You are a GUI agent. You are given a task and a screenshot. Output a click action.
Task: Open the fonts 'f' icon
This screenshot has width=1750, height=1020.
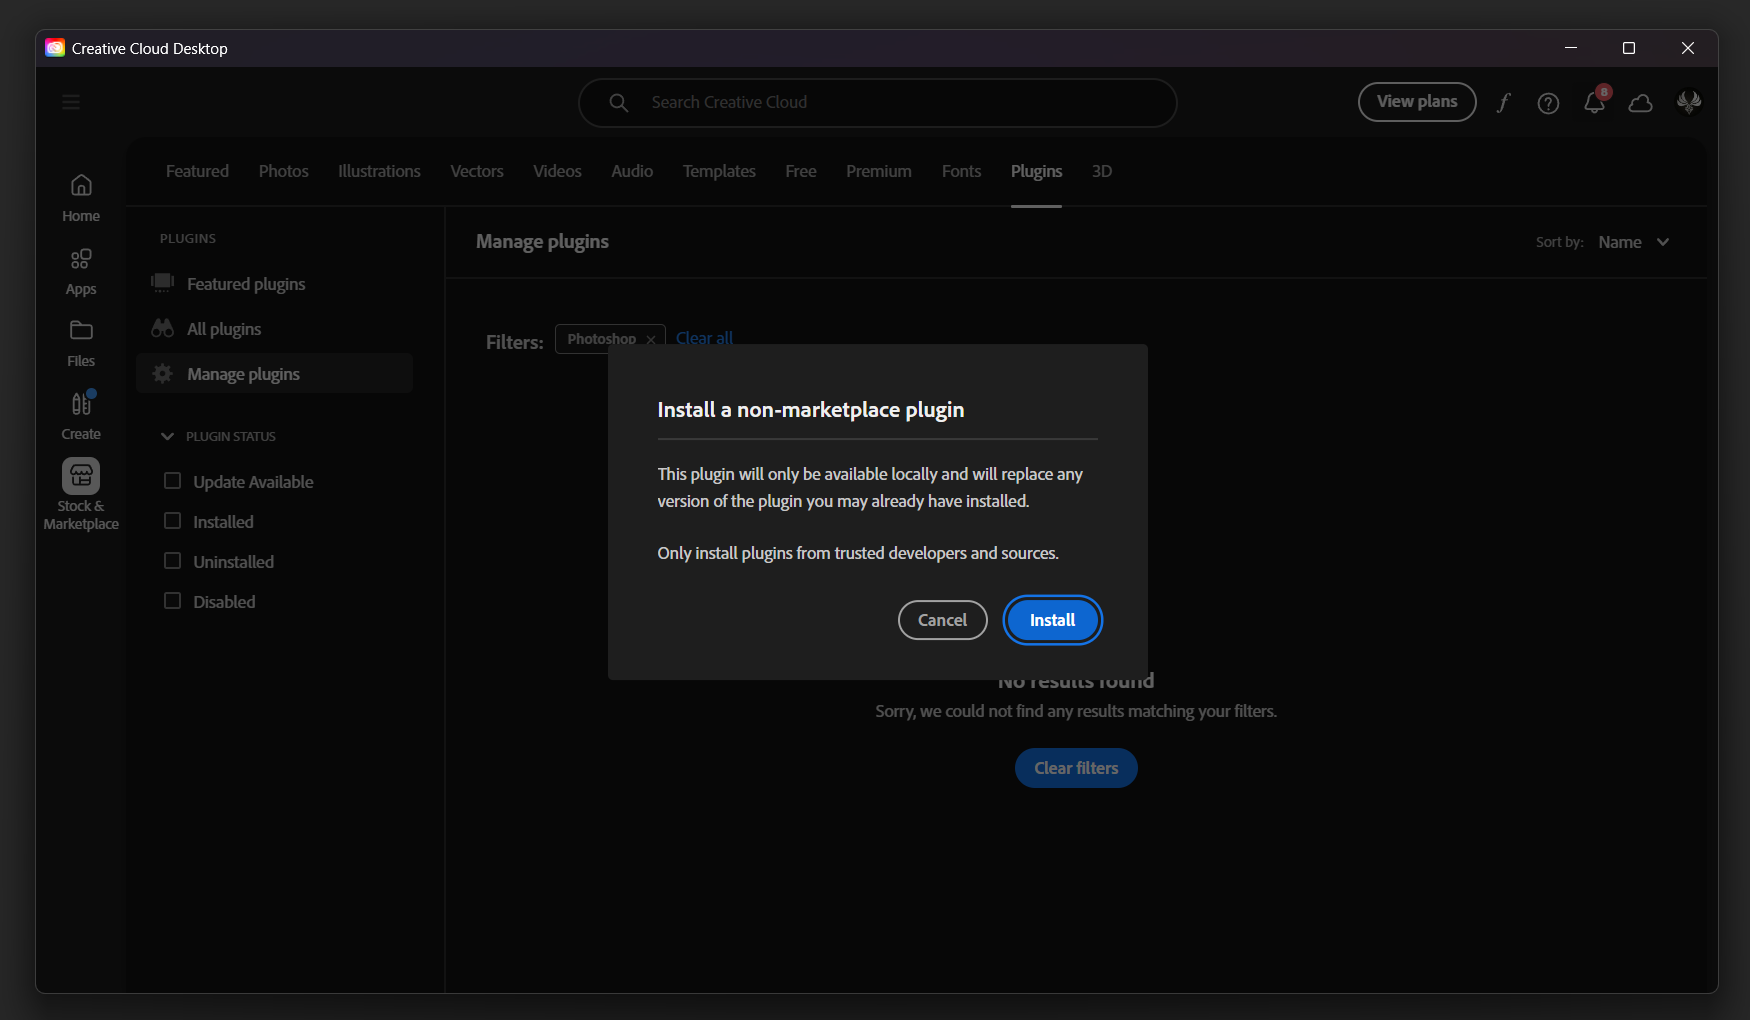(1503, 103)
